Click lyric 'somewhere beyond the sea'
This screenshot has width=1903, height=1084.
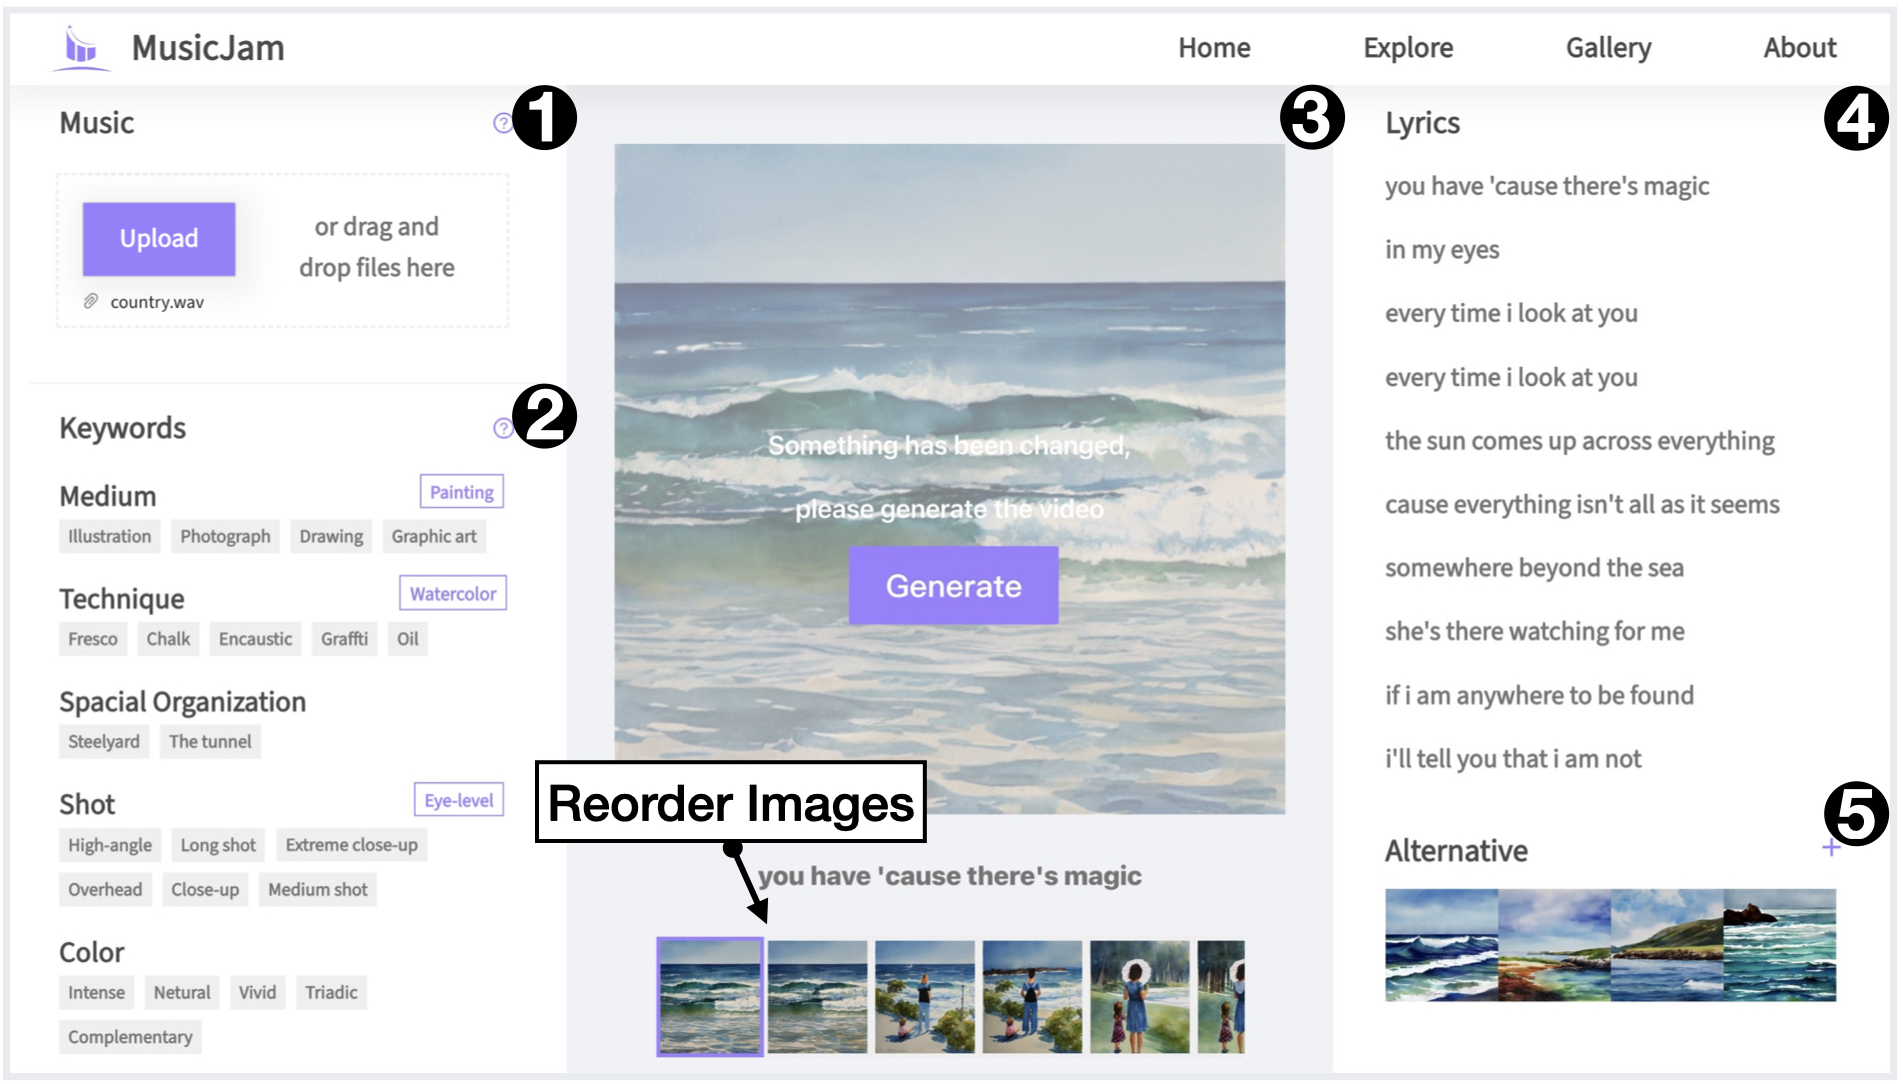pos(1534,568)
